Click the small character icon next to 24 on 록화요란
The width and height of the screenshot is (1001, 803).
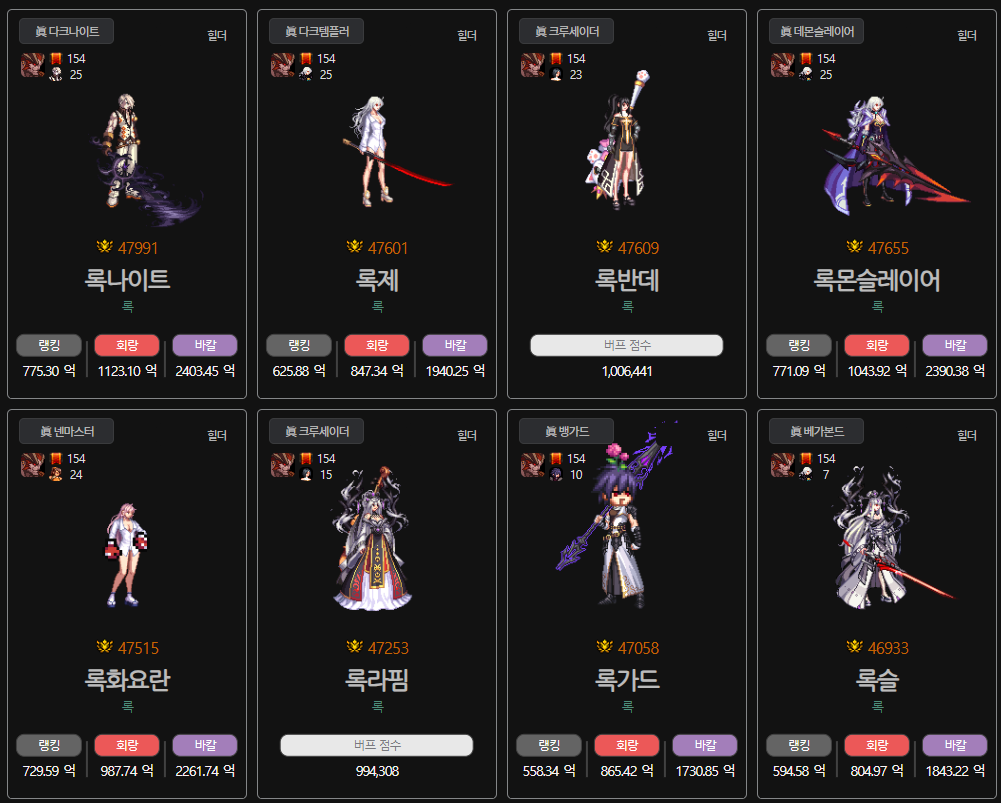[56, 474]
